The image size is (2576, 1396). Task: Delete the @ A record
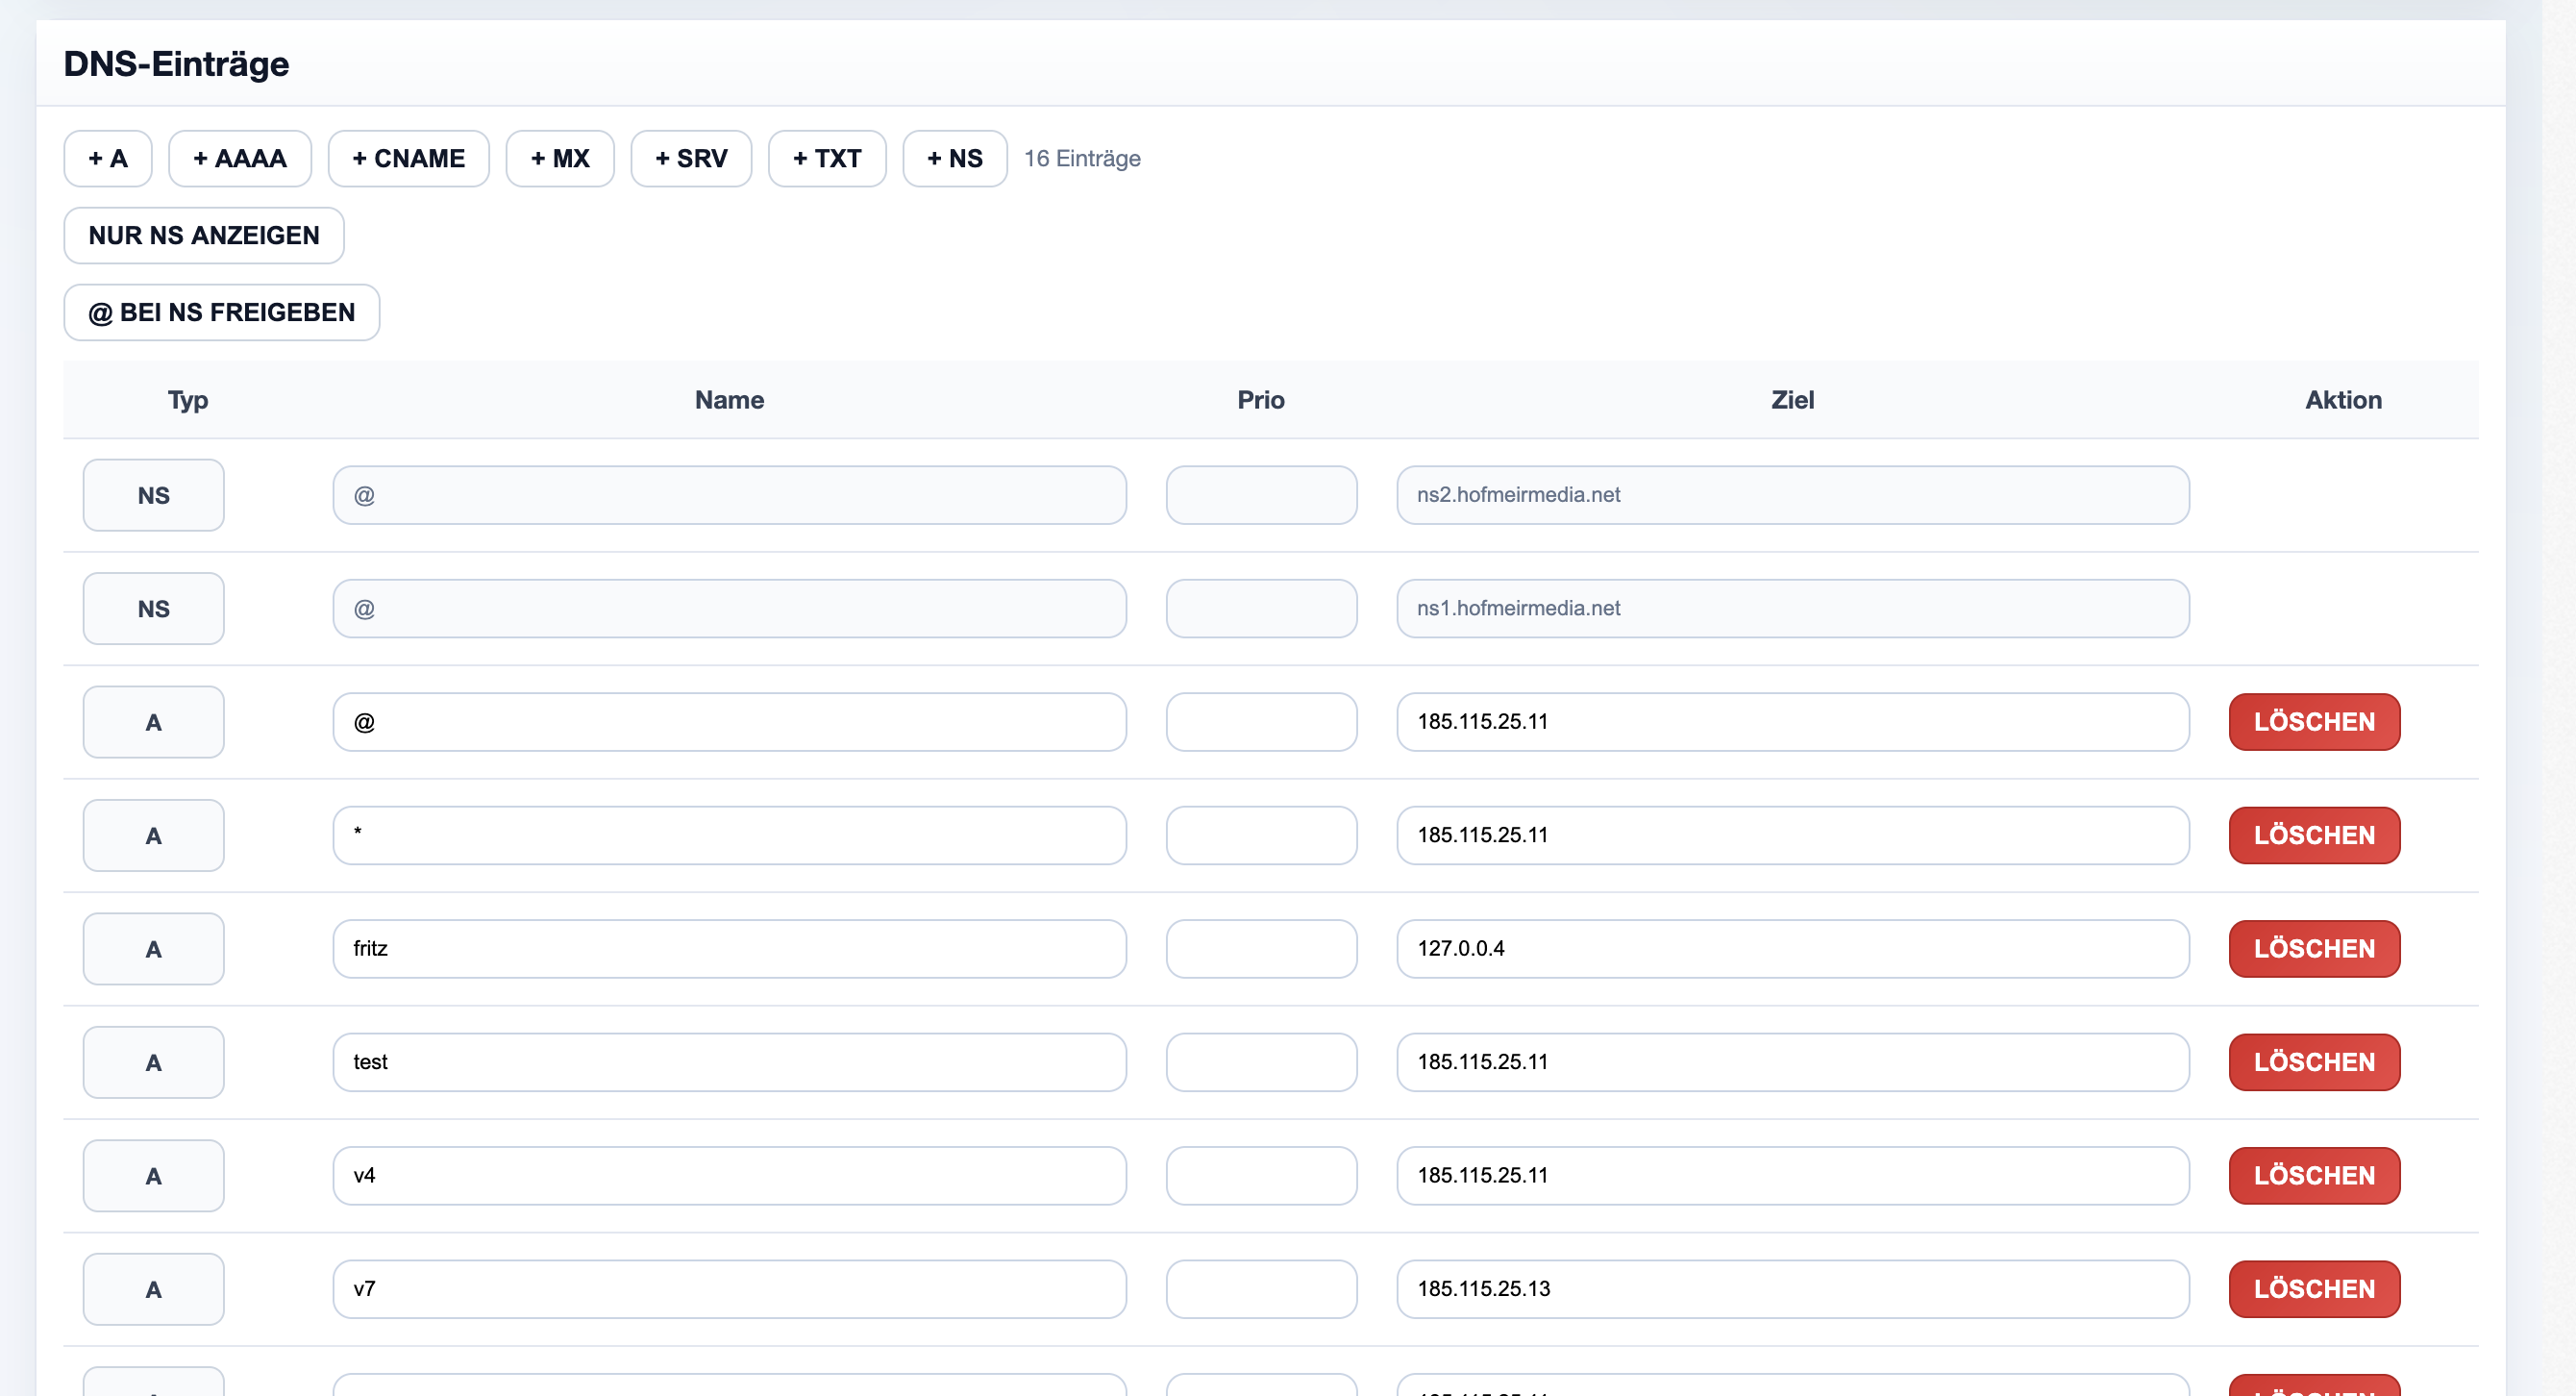coord(2313,721)
